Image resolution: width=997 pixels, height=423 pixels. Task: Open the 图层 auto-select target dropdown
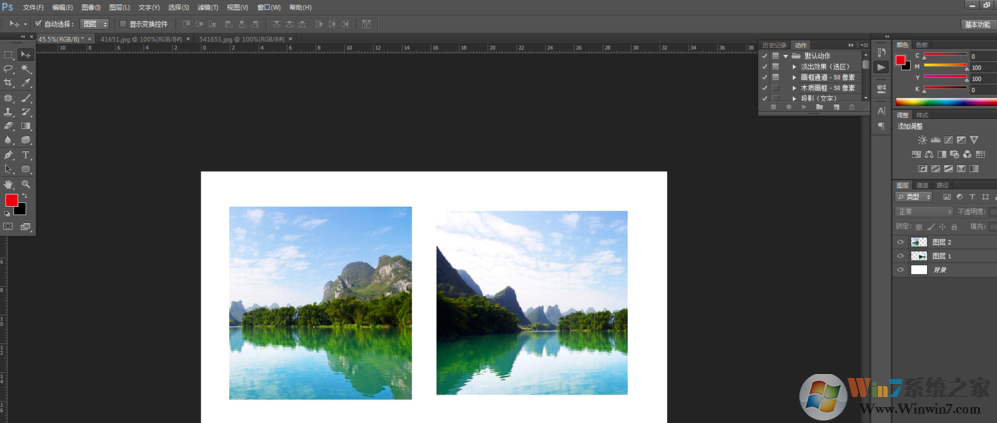[x=94, y=23]
